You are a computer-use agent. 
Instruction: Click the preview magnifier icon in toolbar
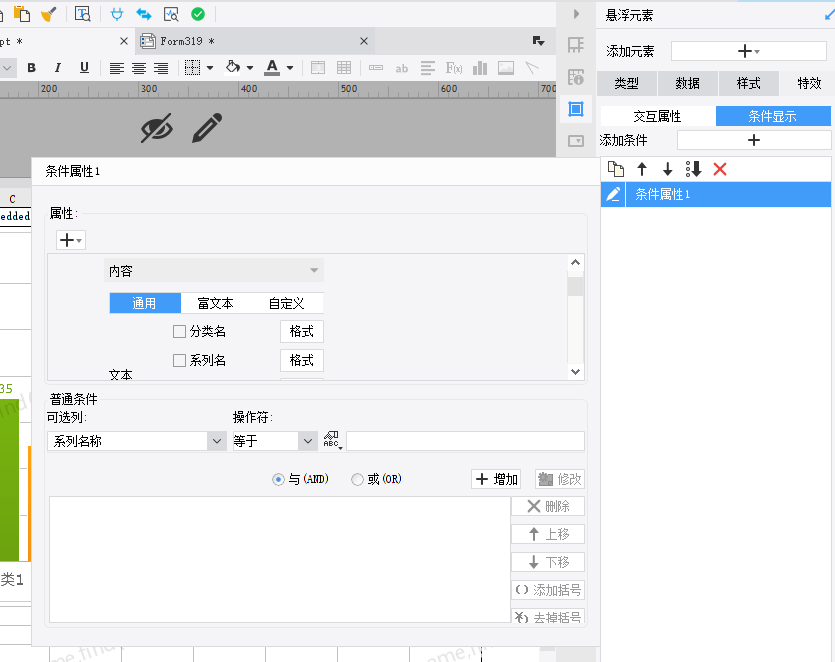pos(171,14)
